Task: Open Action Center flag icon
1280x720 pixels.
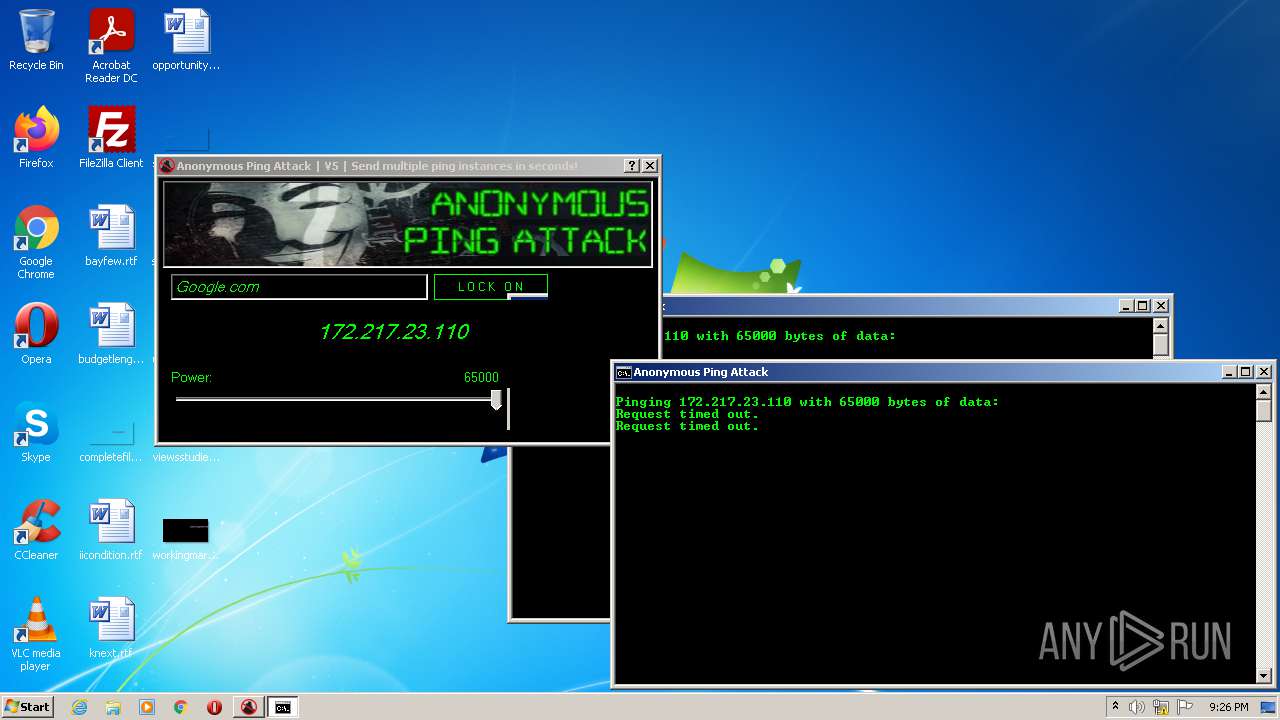Action: click(x=1185, y=707)
